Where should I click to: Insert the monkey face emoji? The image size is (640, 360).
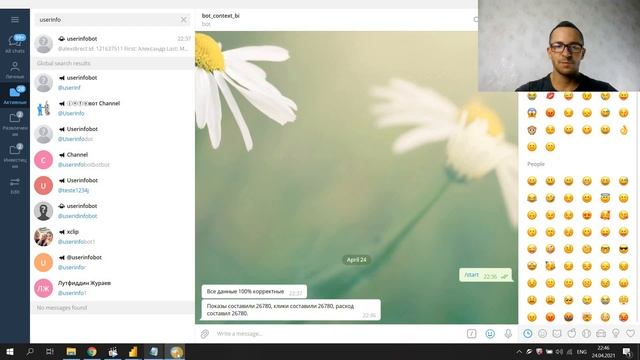(x=532, y=130)
